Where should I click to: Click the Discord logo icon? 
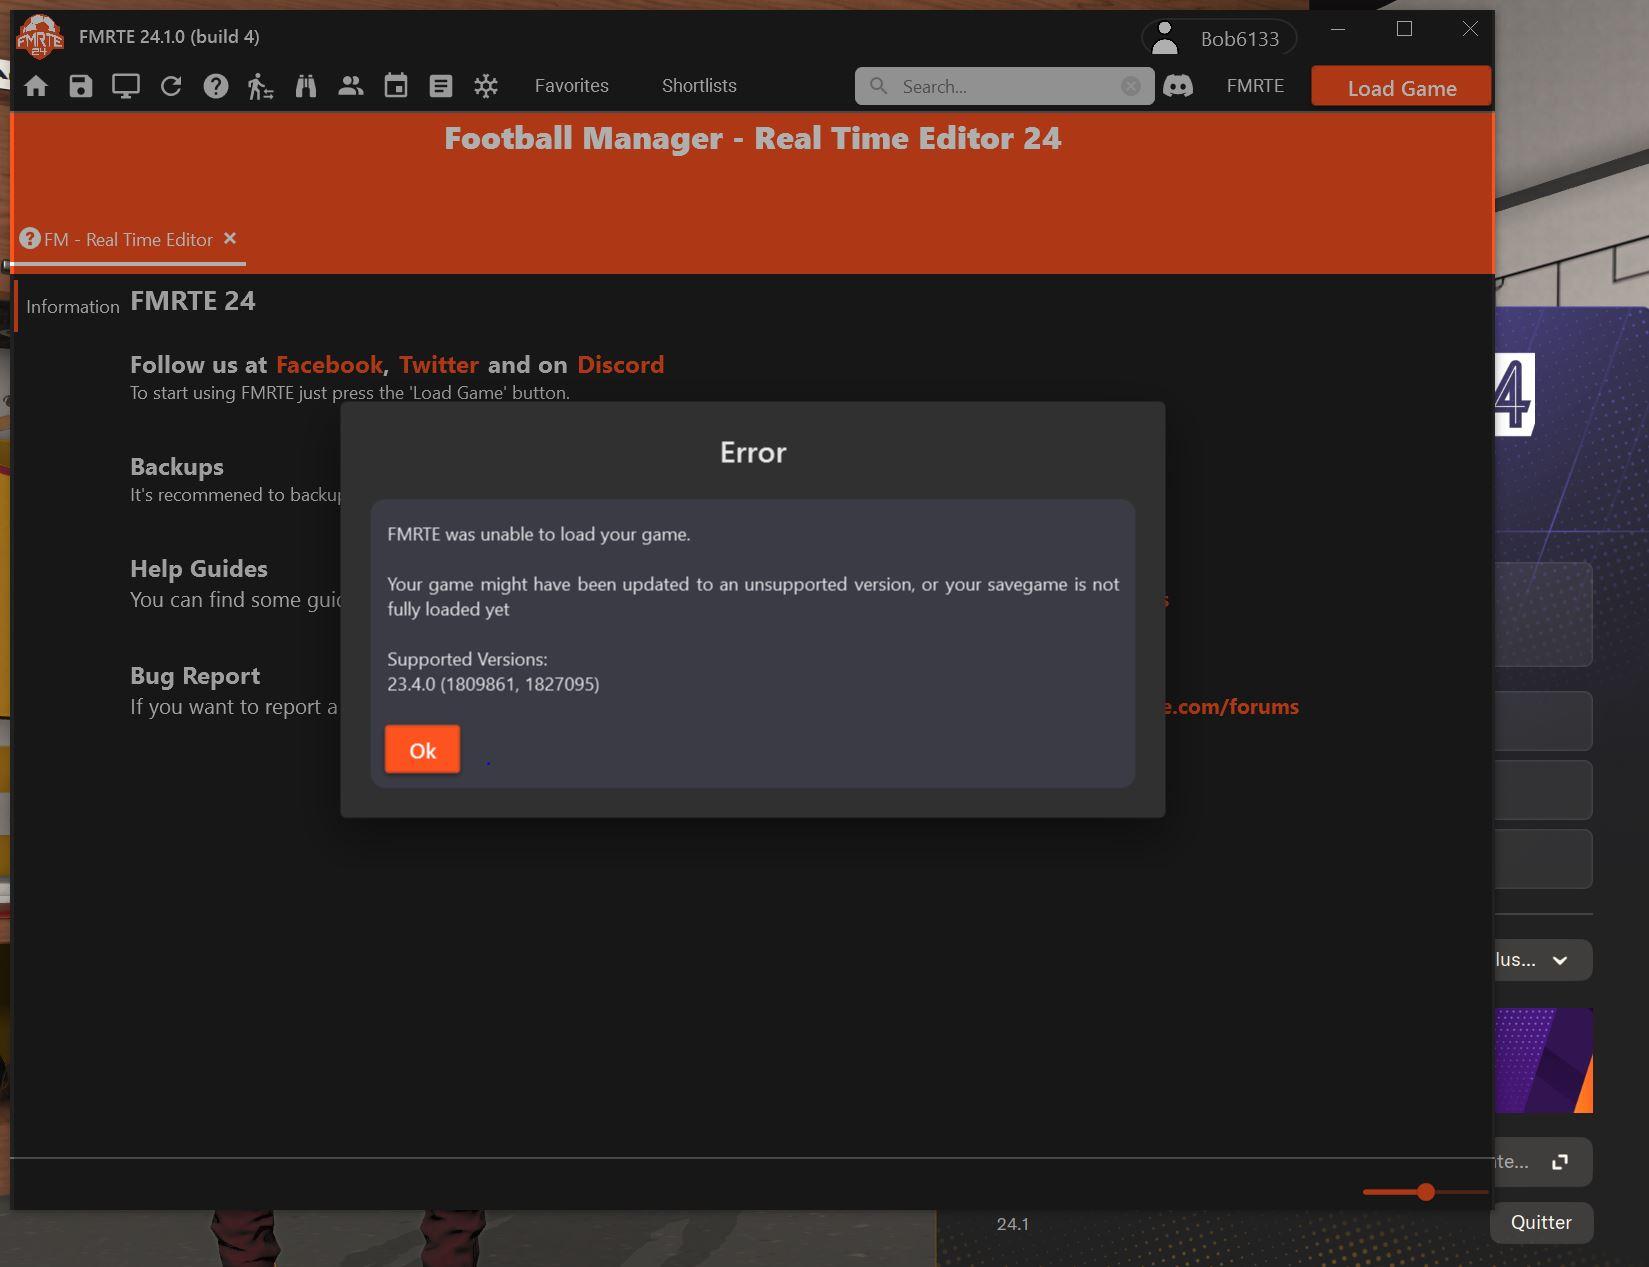click(x=1178, y=86)
